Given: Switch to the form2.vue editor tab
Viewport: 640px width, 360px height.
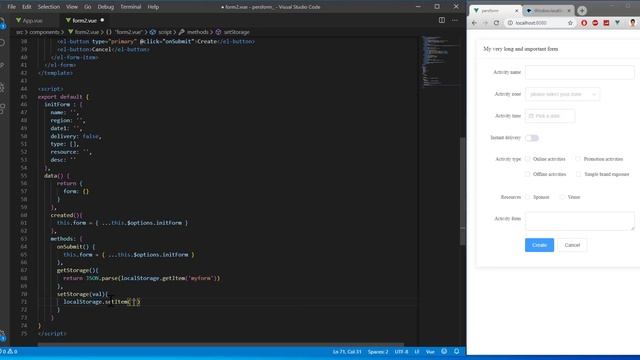Looking at the screenshot, I should coord(84,20).
